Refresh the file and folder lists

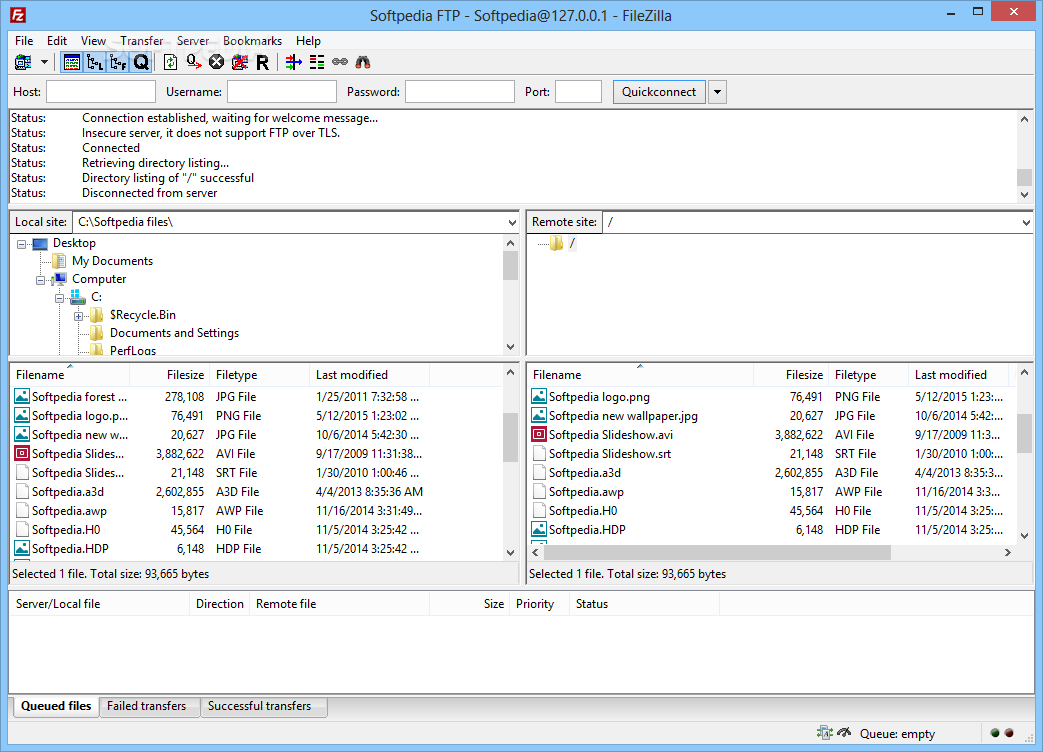coord(170,62)
